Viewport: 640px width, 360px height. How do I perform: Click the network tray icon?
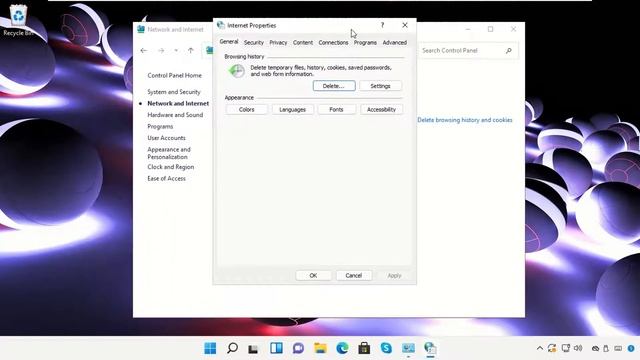[x=565, y=348]
